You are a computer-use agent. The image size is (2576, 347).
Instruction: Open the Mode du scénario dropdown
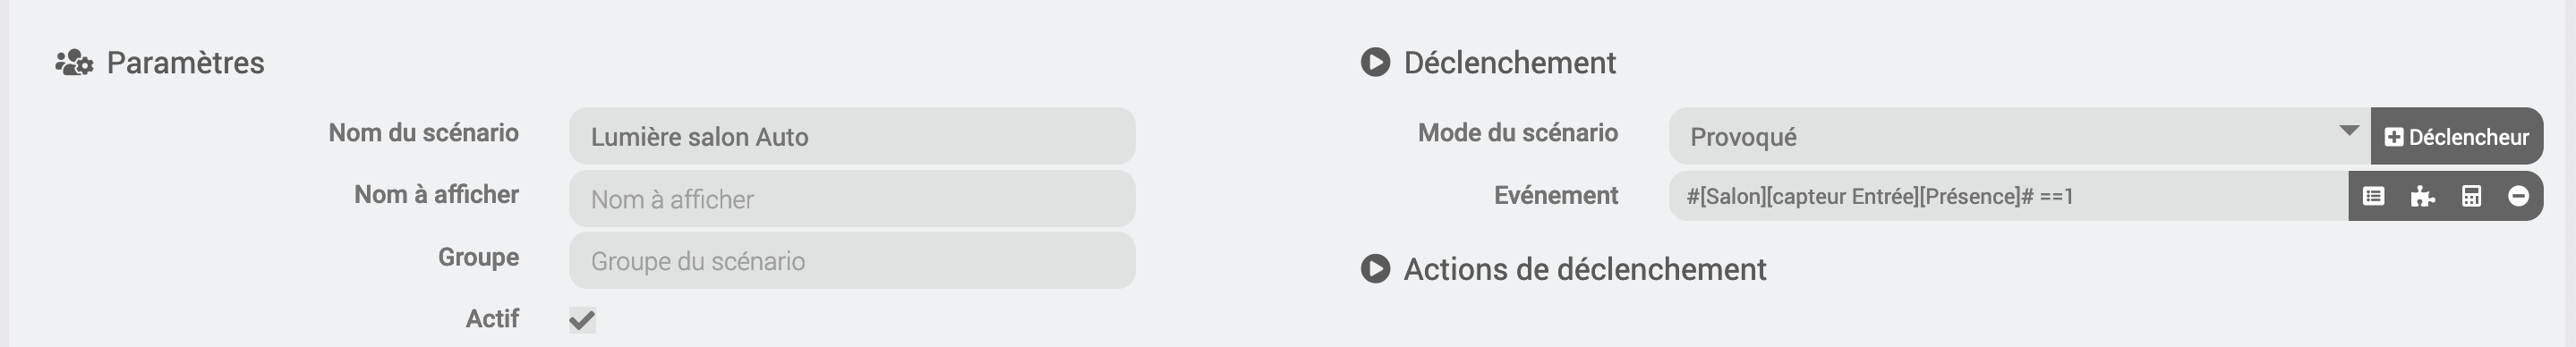(2019, 136)
